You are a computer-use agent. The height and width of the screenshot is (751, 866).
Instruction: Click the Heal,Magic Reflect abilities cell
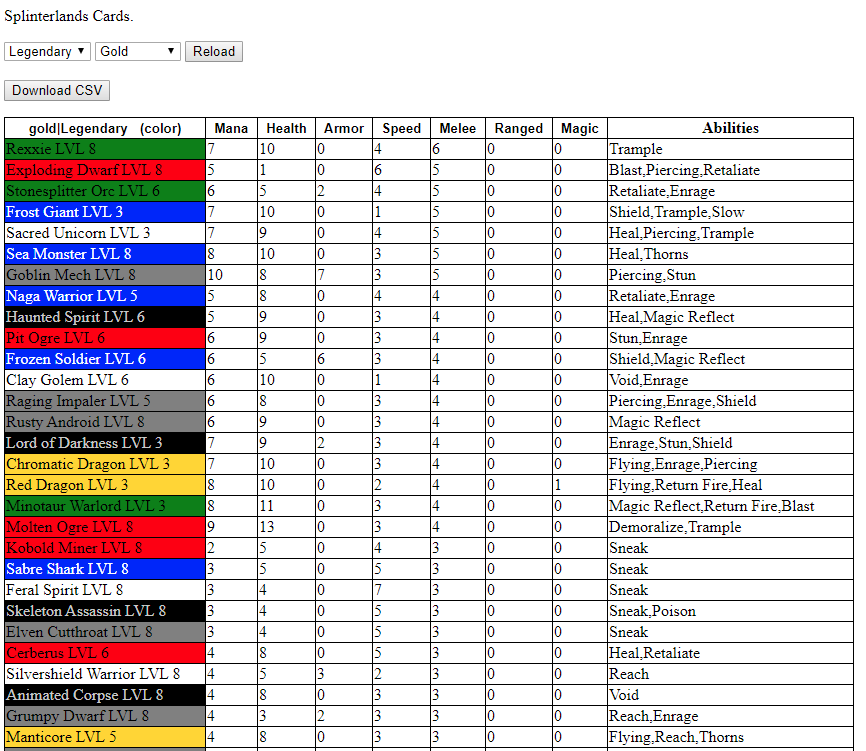(x=730, y=317)
